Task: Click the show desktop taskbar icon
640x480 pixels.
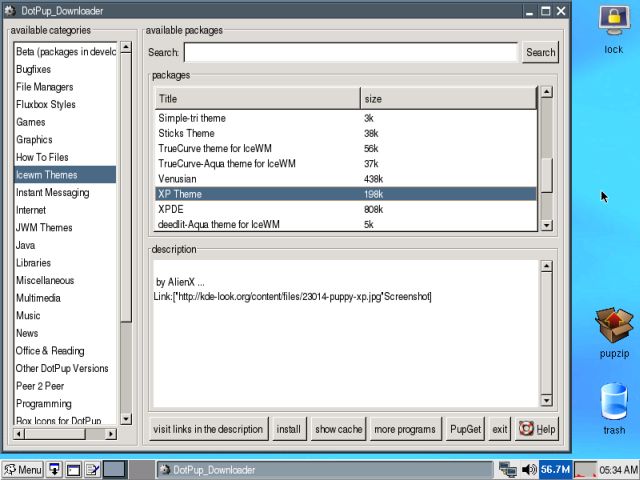Action: pyautogui.click(x=54, y=470)
